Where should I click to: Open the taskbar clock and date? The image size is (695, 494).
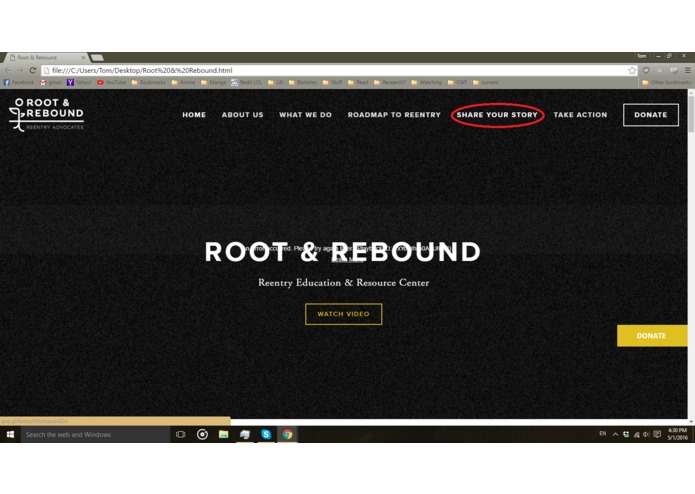[677, 434]
